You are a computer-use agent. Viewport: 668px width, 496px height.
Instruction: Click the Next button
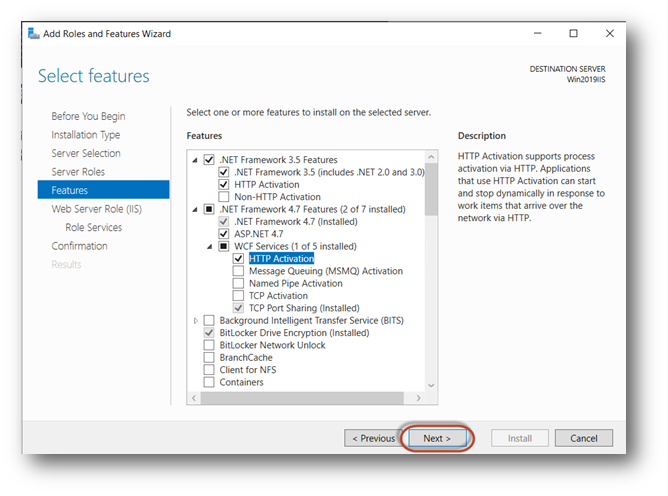437,438
